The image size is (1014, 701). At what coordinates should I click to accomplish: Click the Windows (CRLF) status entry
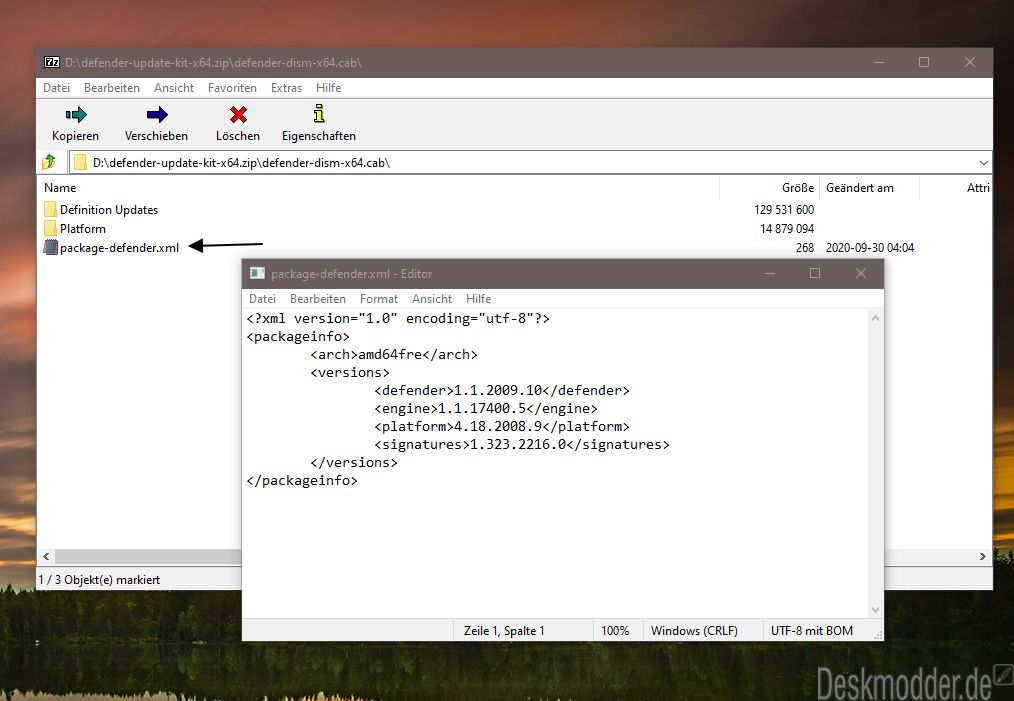(694, 631)
